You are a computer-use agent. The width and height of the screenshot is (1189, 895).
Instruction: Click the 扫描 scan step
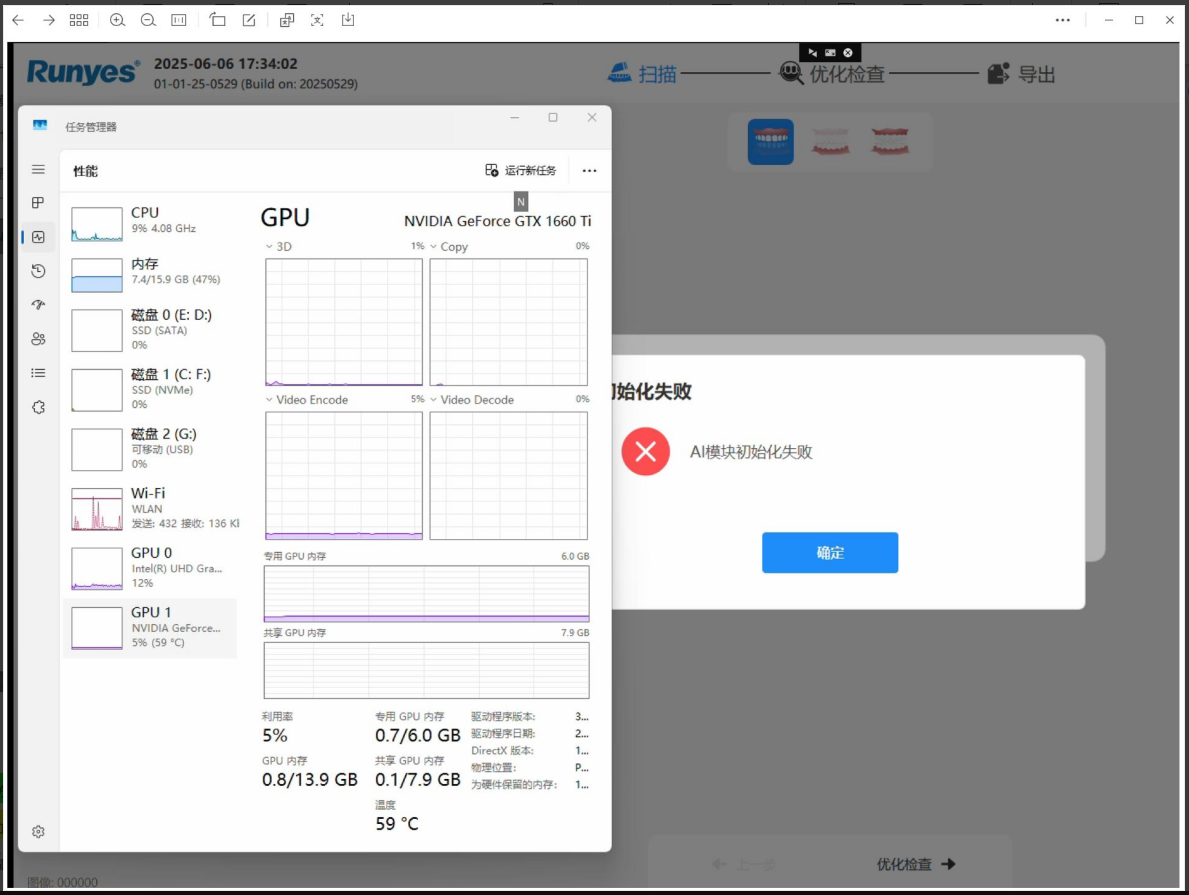[x=643, y=74]
